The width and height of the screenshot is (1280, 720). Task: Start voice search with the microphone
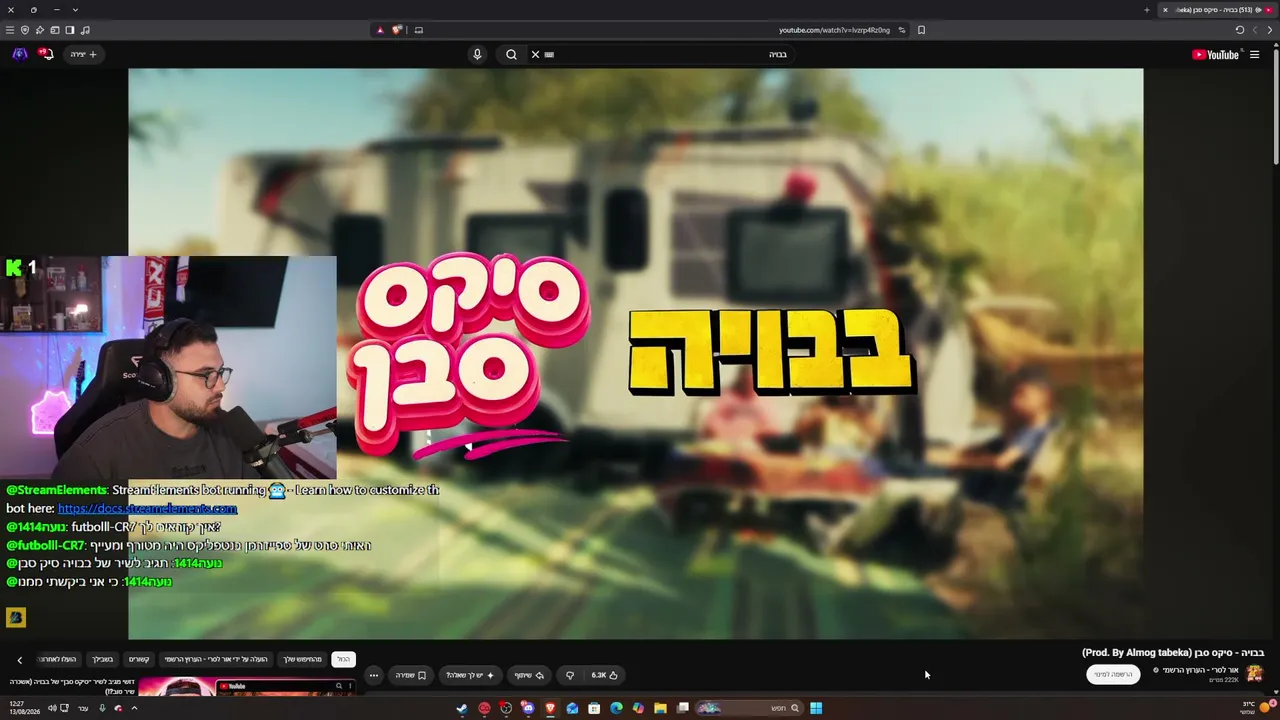point(477,55)
